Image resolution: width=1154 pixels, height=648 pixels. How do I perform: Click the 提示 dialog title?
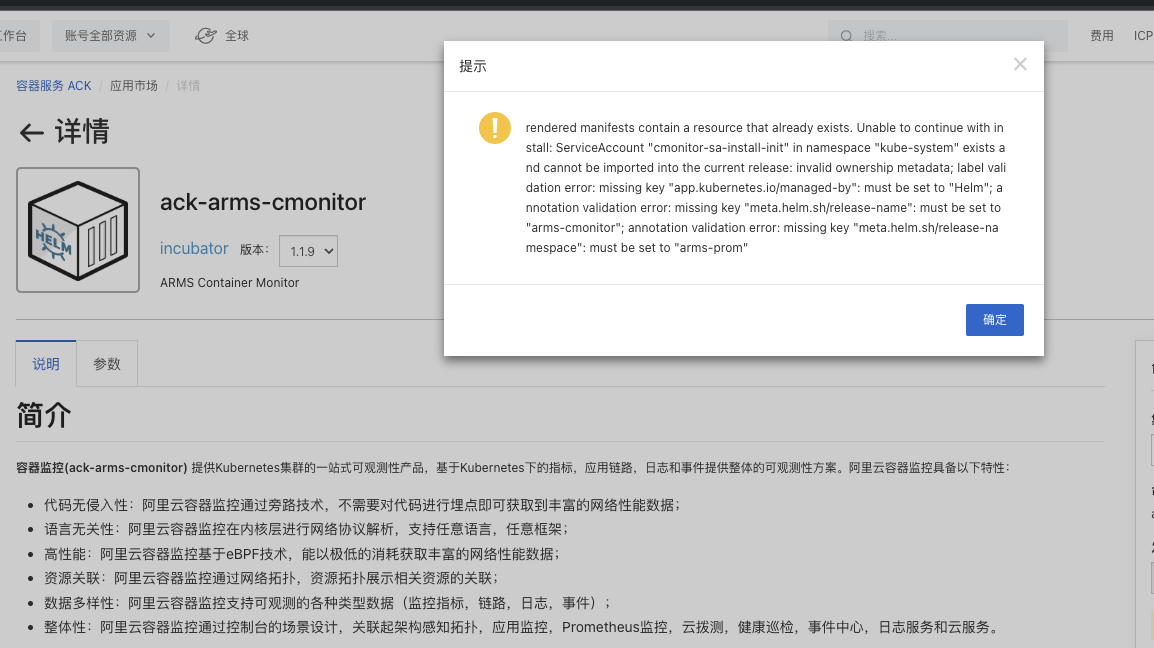tap(472, 66)
